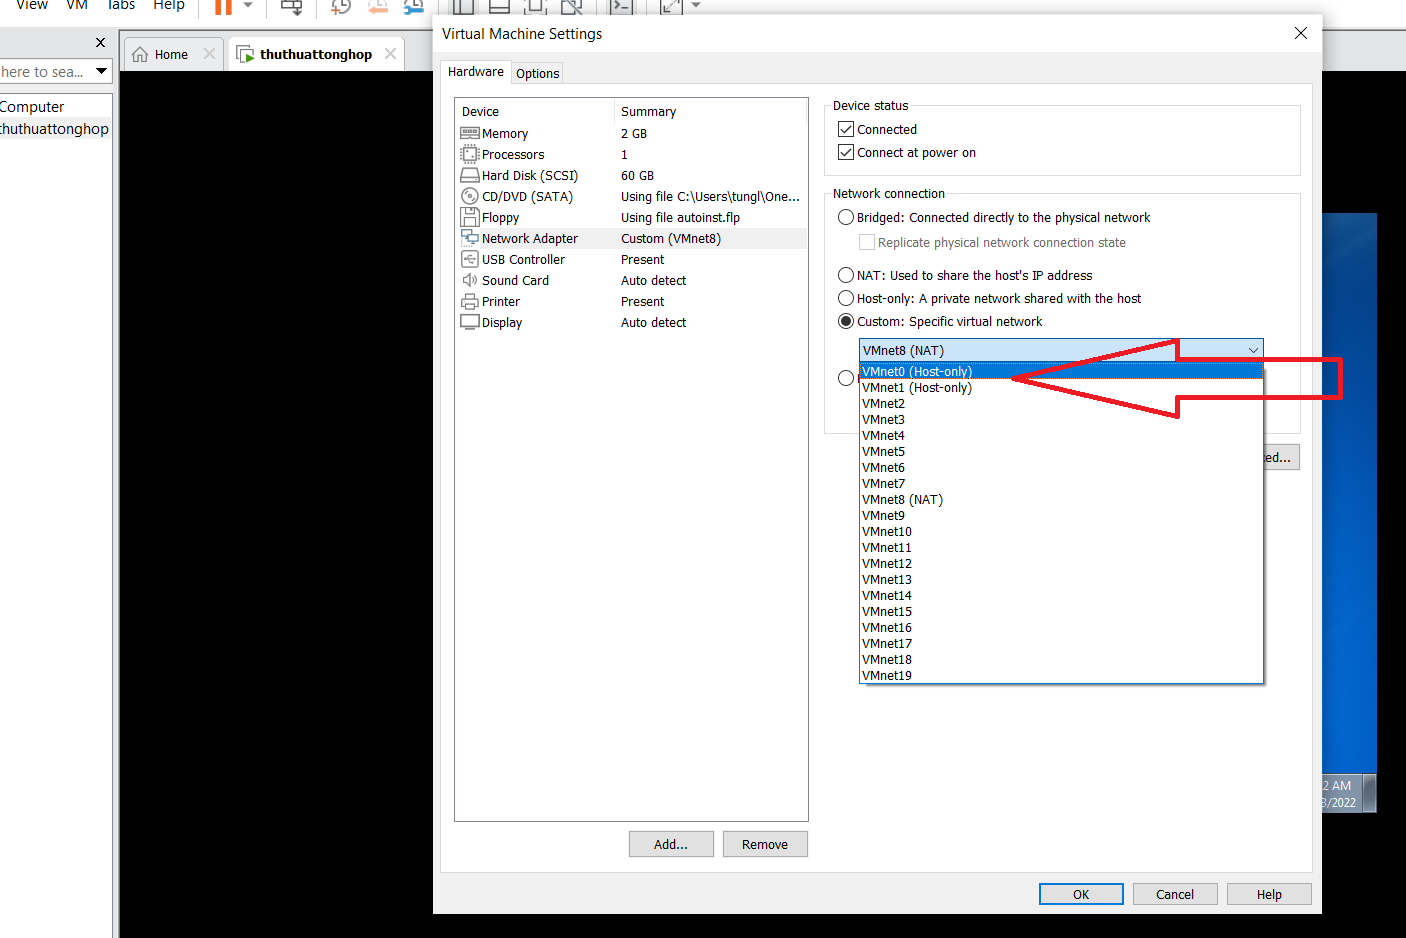Pick VMnet0 (Host-only) from the list
The width and height of the screenshot is (1406, 938).
click(x=917, y=371)
